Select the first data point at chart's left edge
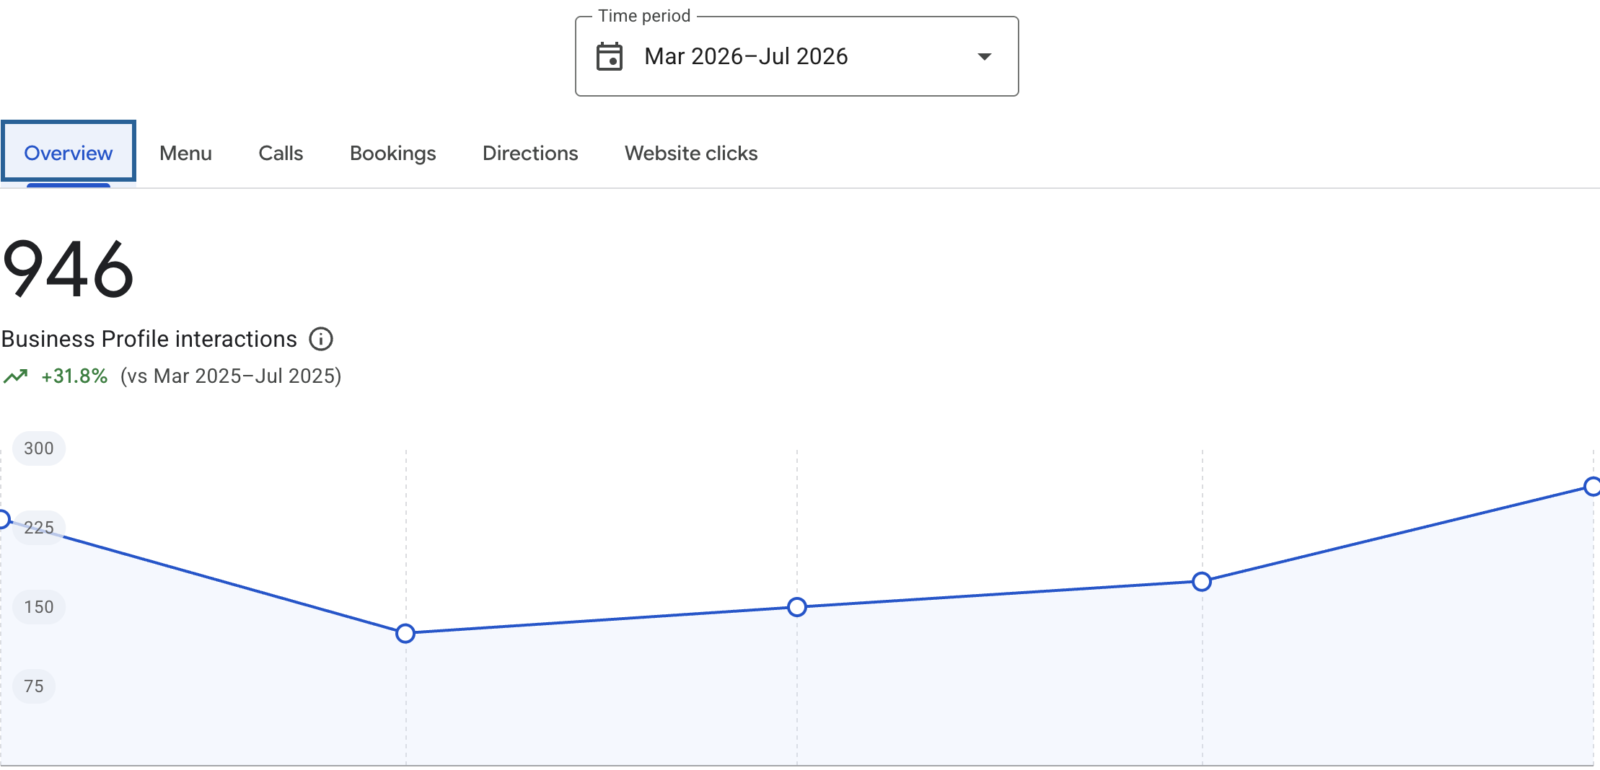Image resolution: width=1600 pixels, height=770 pixels. tap(3, 519)
